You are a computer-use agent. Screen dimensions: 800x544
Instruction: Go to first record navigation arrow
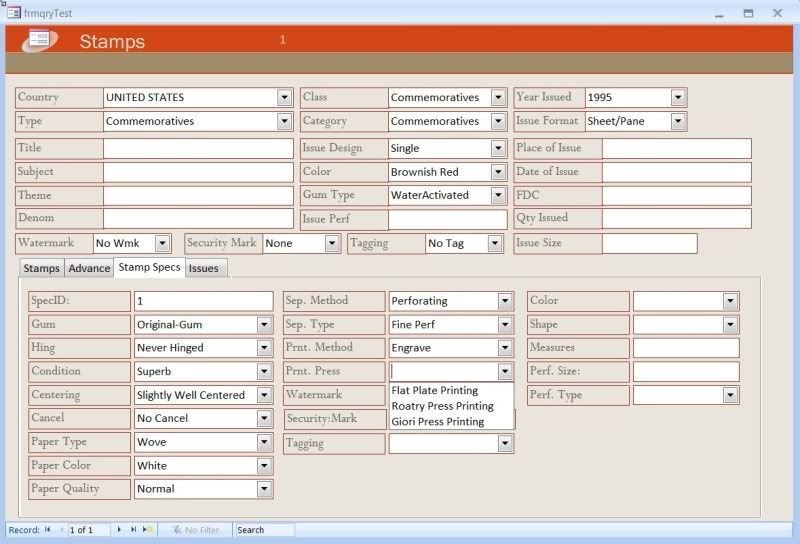(47, 530)
